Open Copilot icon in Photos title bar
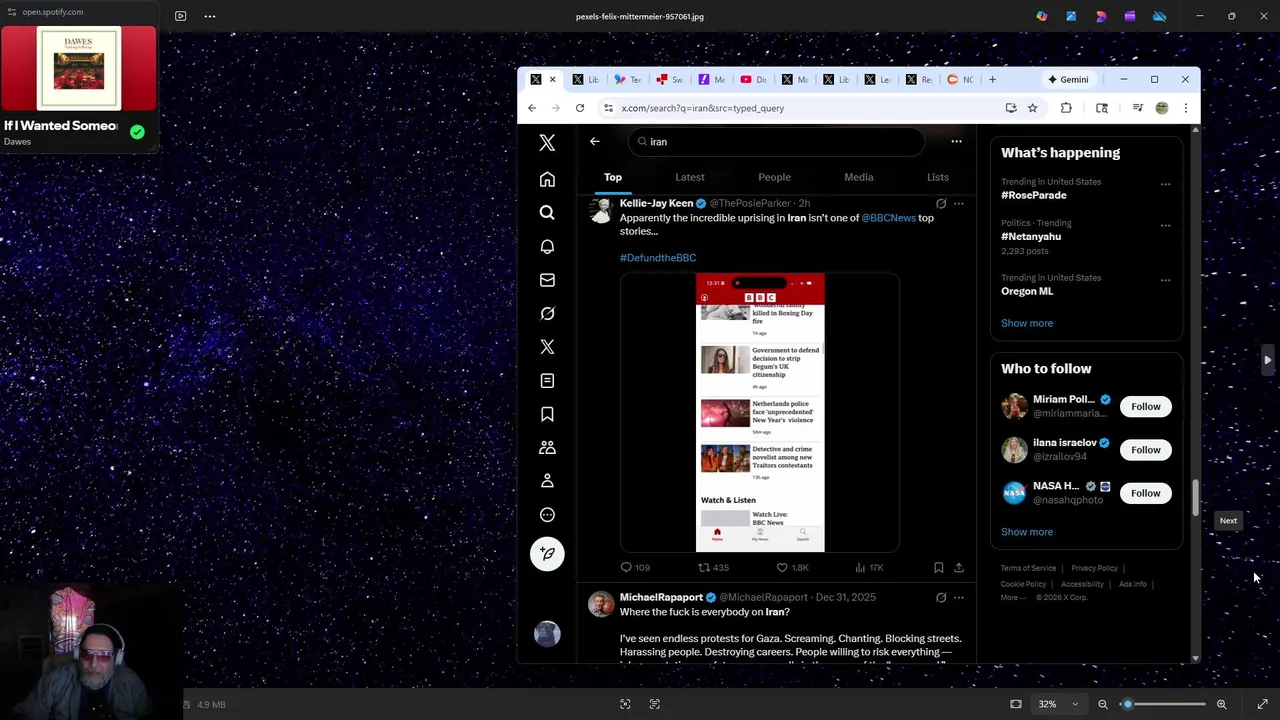1280x720 pixels. click(1042, 16)
